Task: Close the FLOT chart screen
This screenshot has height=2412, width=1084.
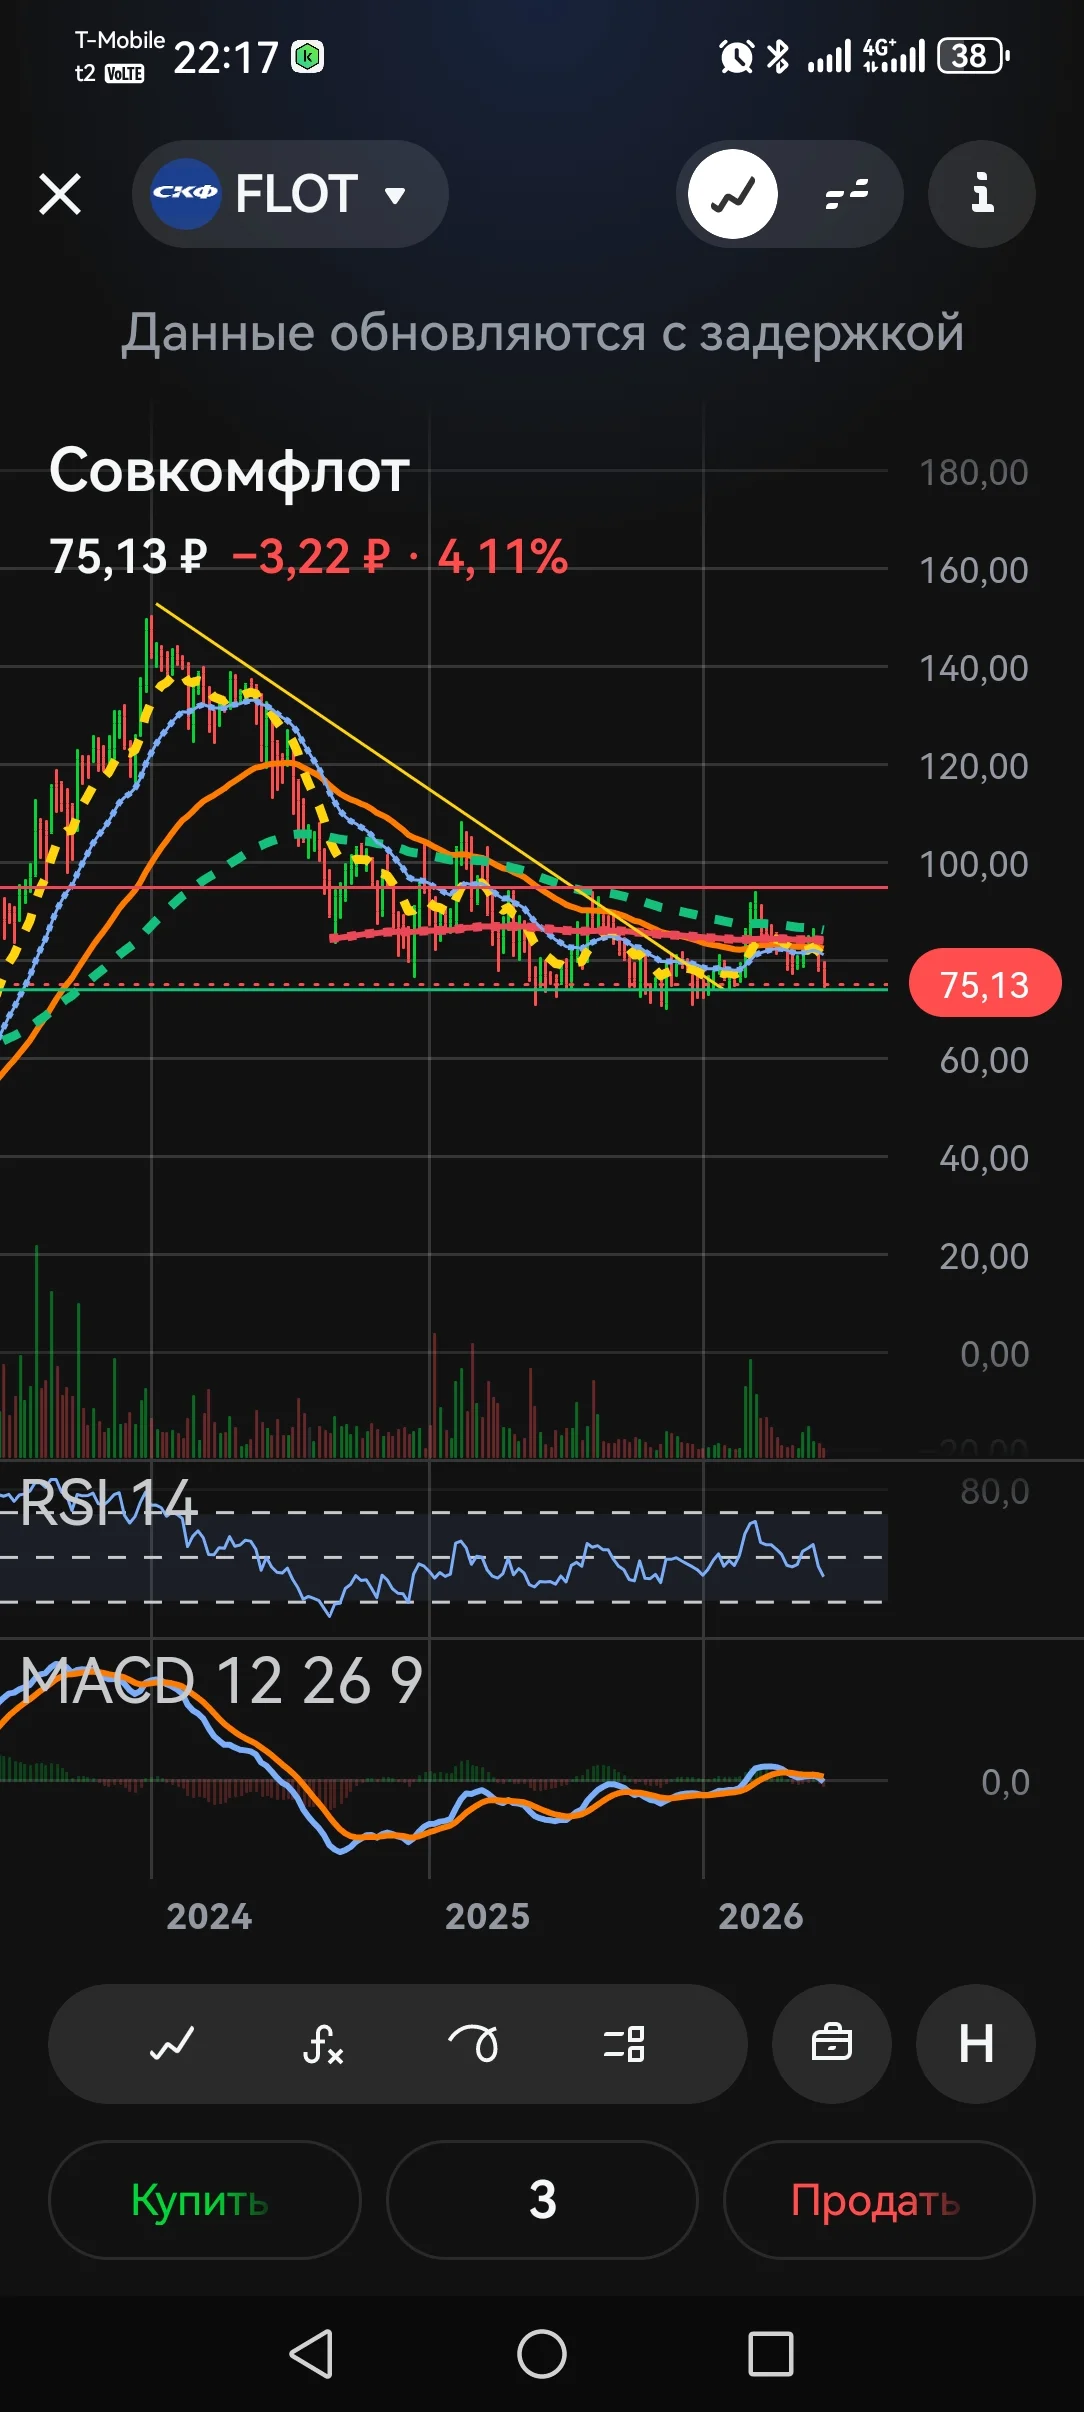Action: (60, 194)
